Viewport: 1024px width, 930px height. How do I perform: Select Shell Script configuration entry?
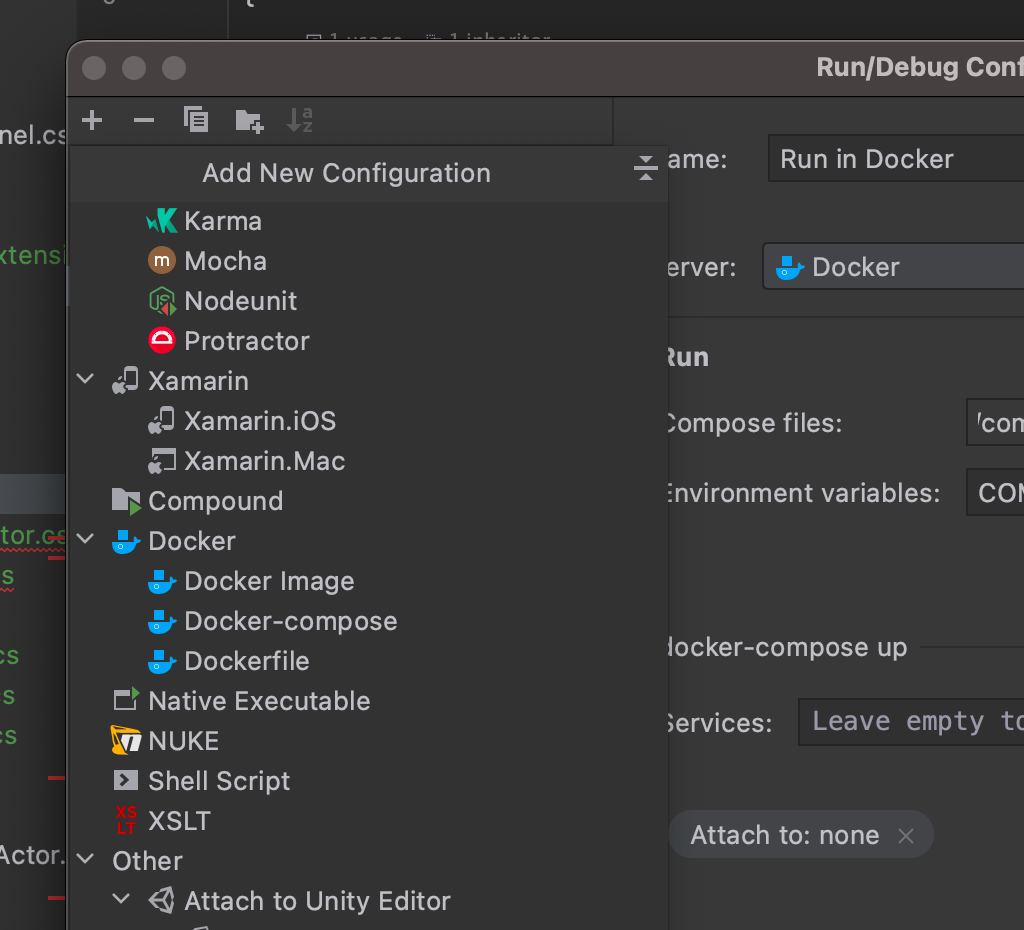click(x=219, y=781)
